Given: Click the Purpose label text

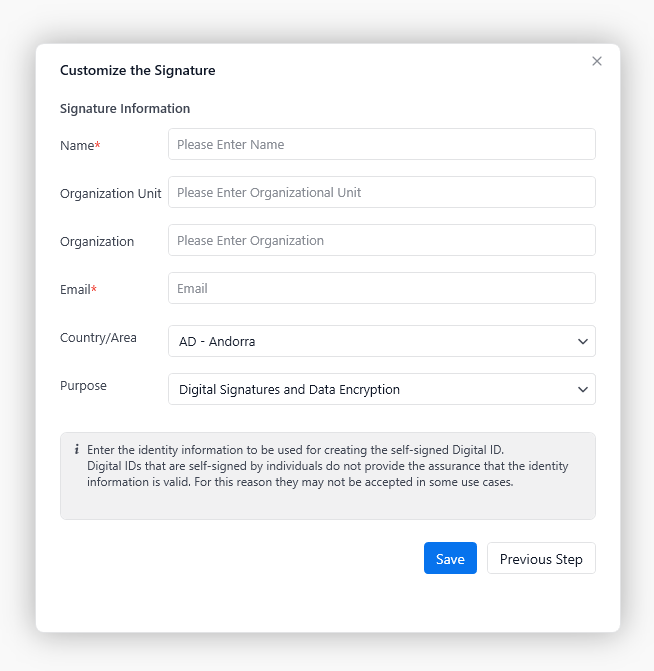Looking at the screenshot, I should click(83, 386).
